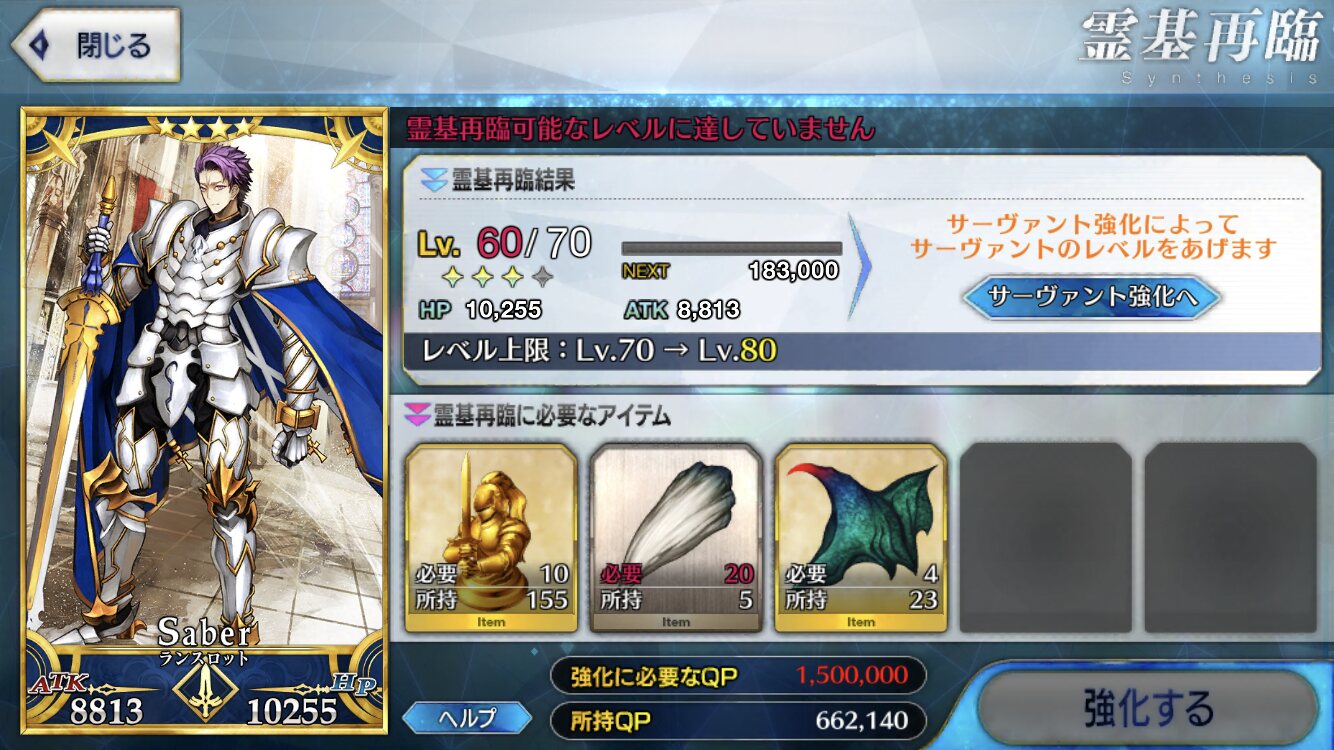
Task: Tap the 霊基再臨結果 section triangle icon
Action: [x=433, y=182]
